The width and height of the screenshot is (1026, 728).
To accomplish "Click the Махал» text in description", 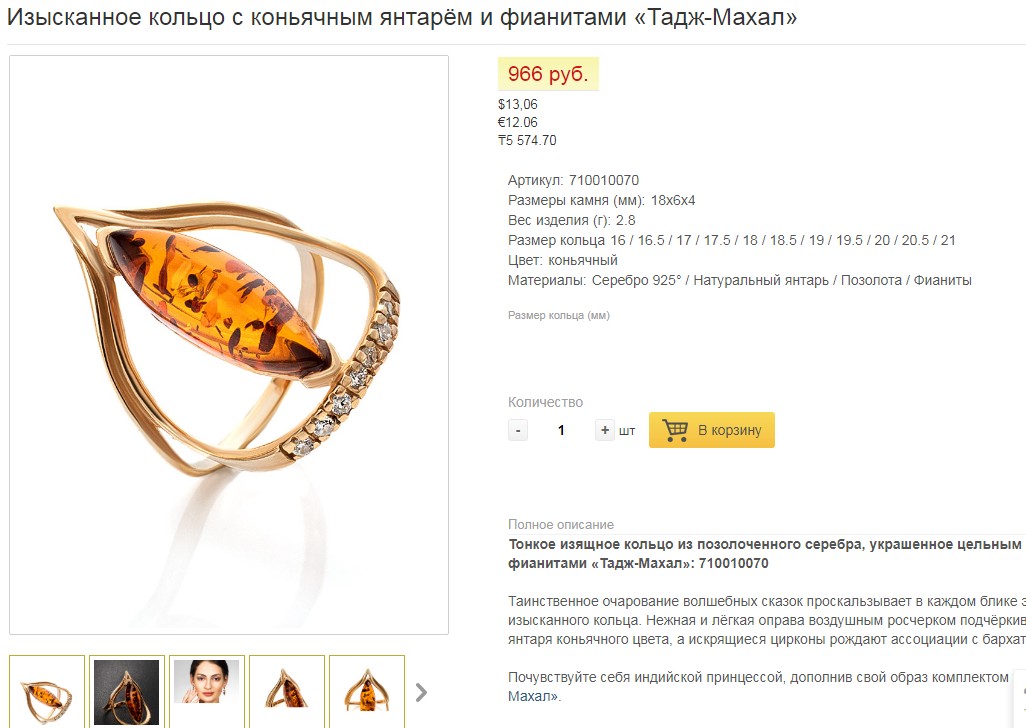I will pyautogui.click(x=535, y=697).
